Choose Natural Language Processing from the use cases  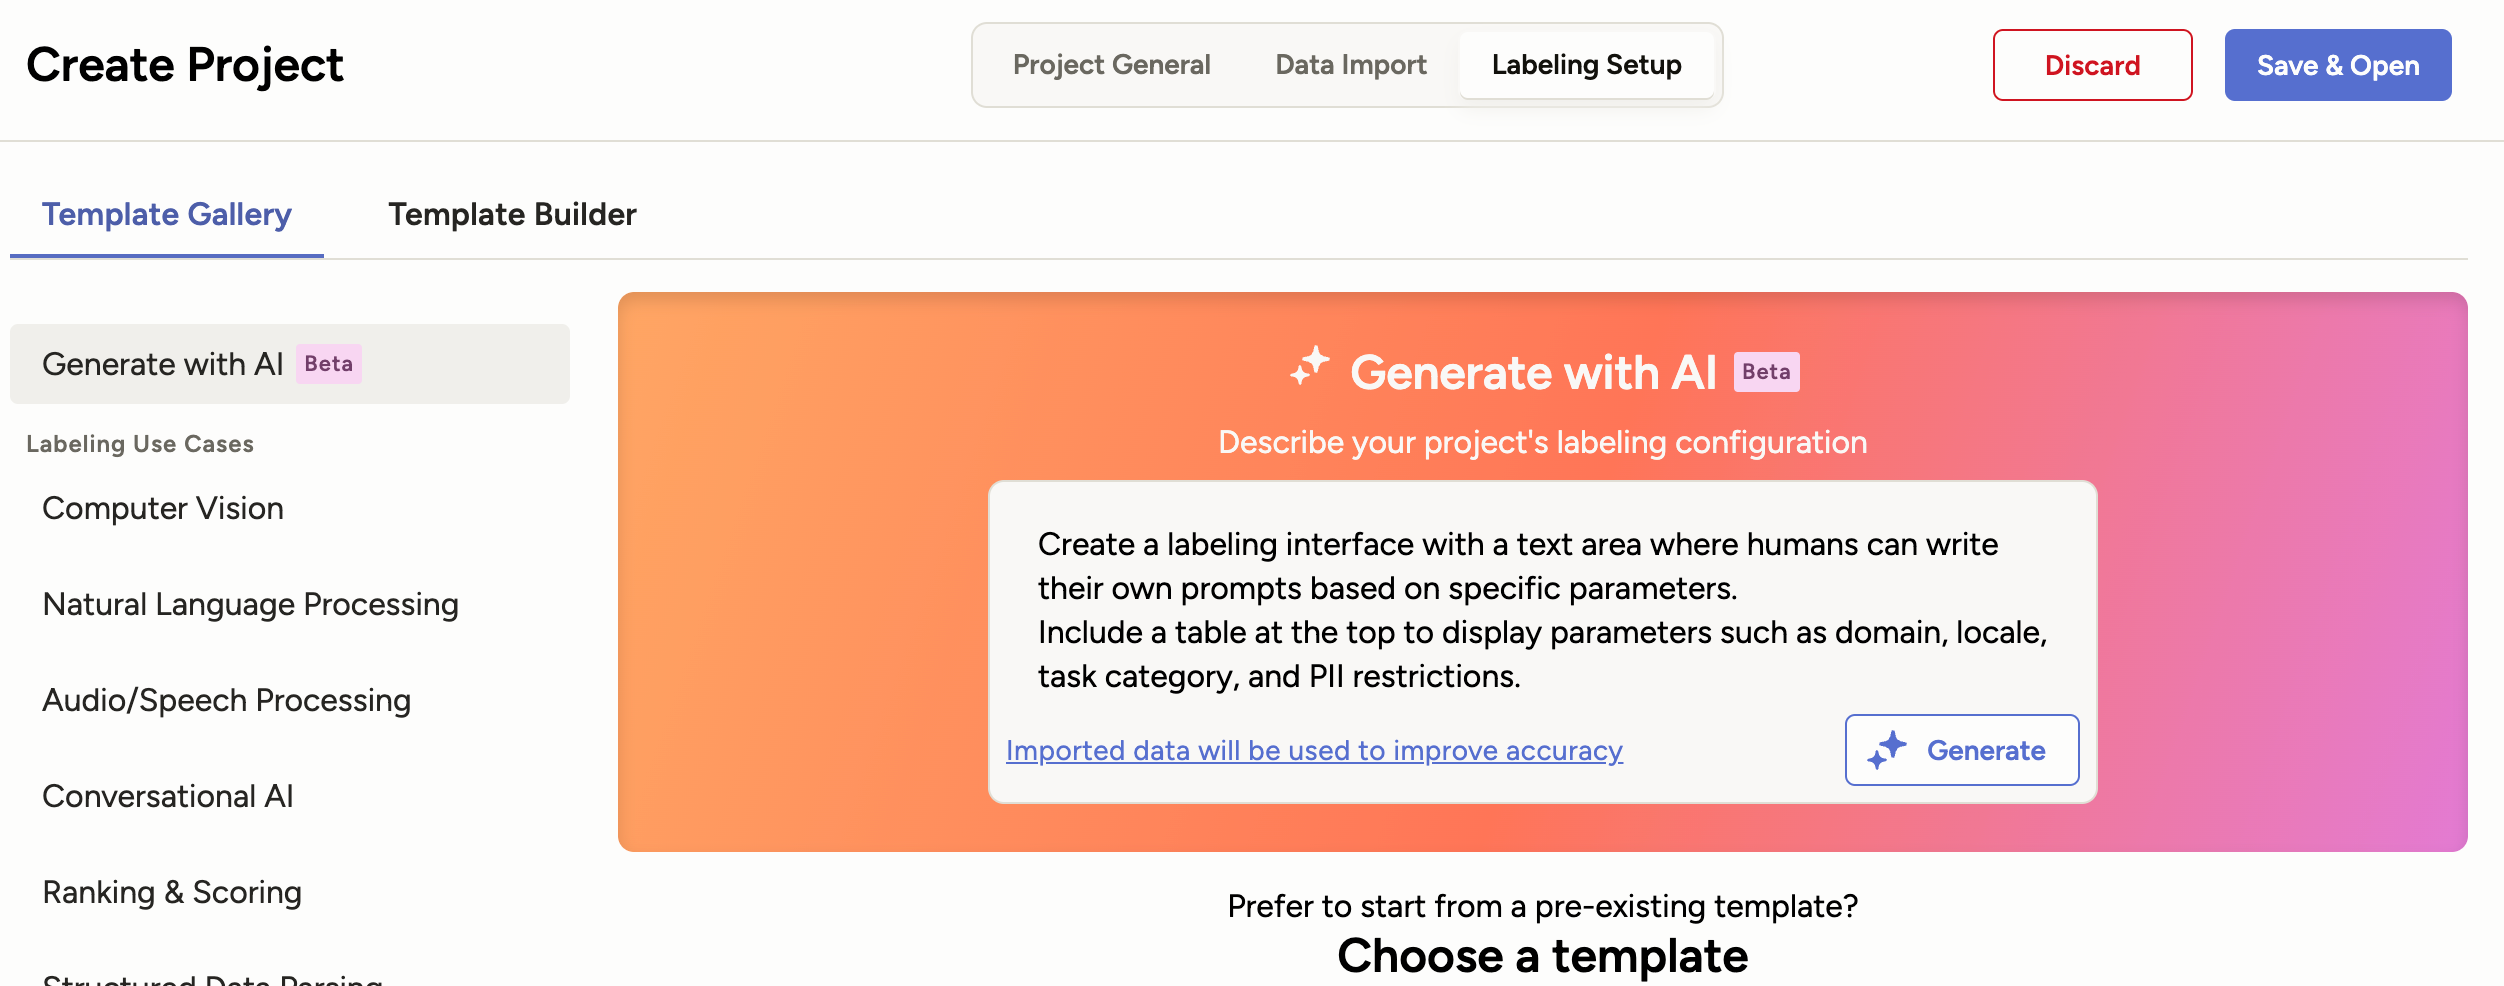[x=250, y=604]
